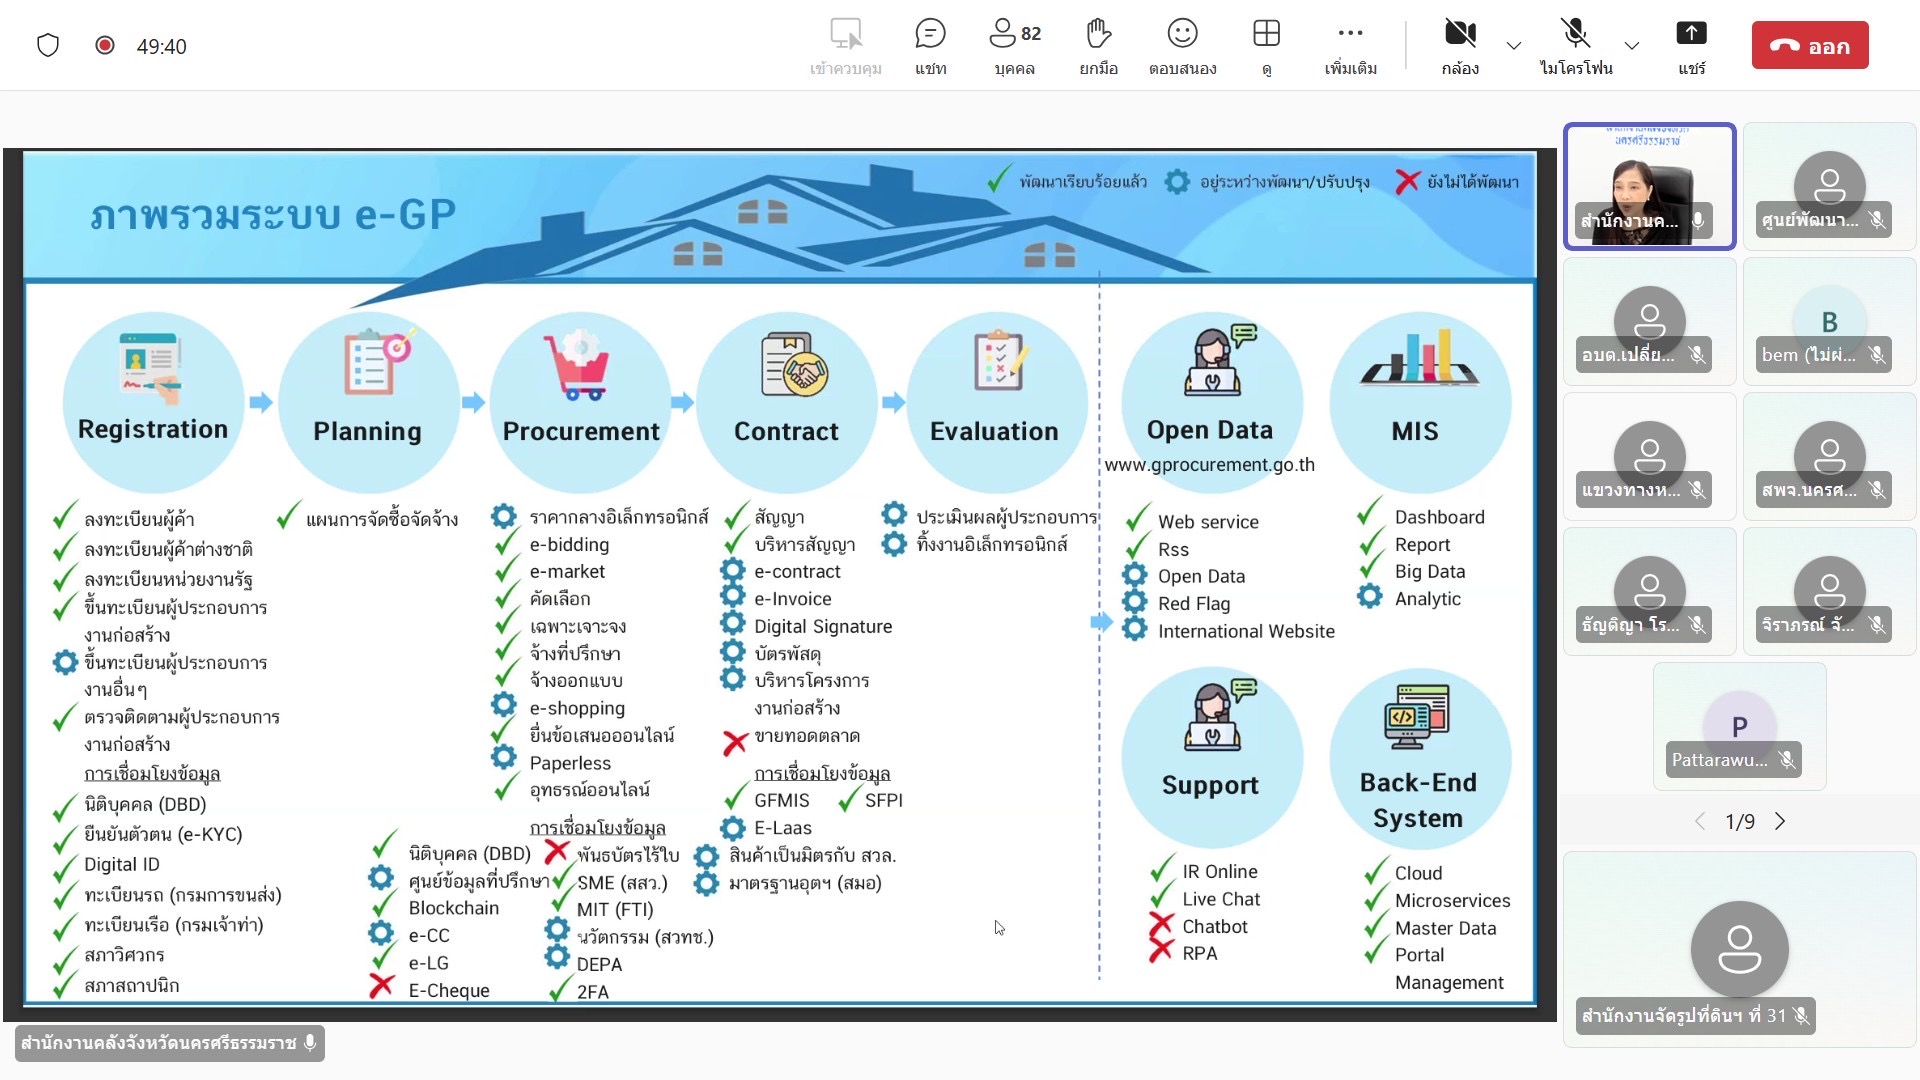The height and width of the screenshot is (1080, 1920).
Task: Click the 'Live Chat' text
Action: (x=1221, y=899)
